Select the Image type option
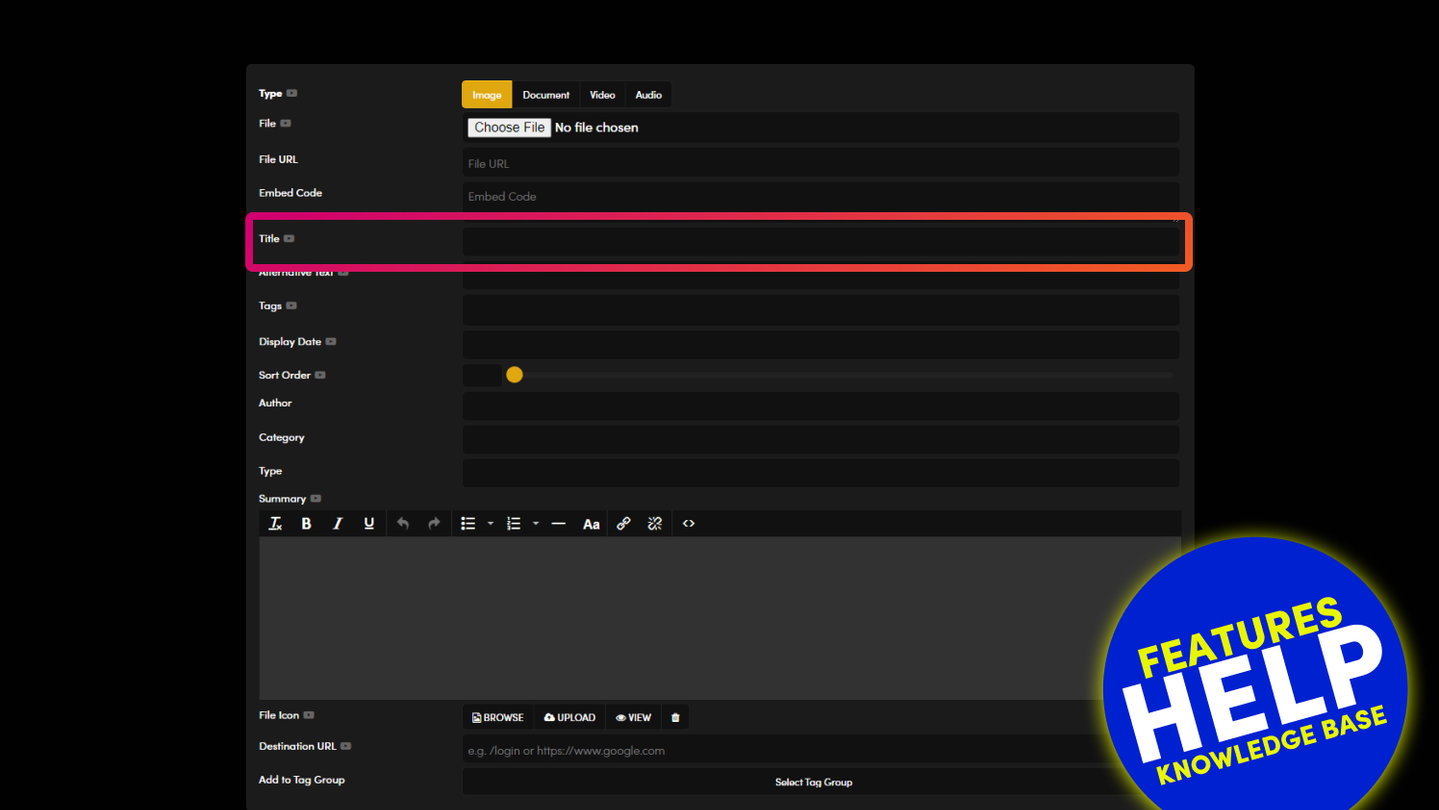This screenshot has height=810, width=1439. click(487, 95)
